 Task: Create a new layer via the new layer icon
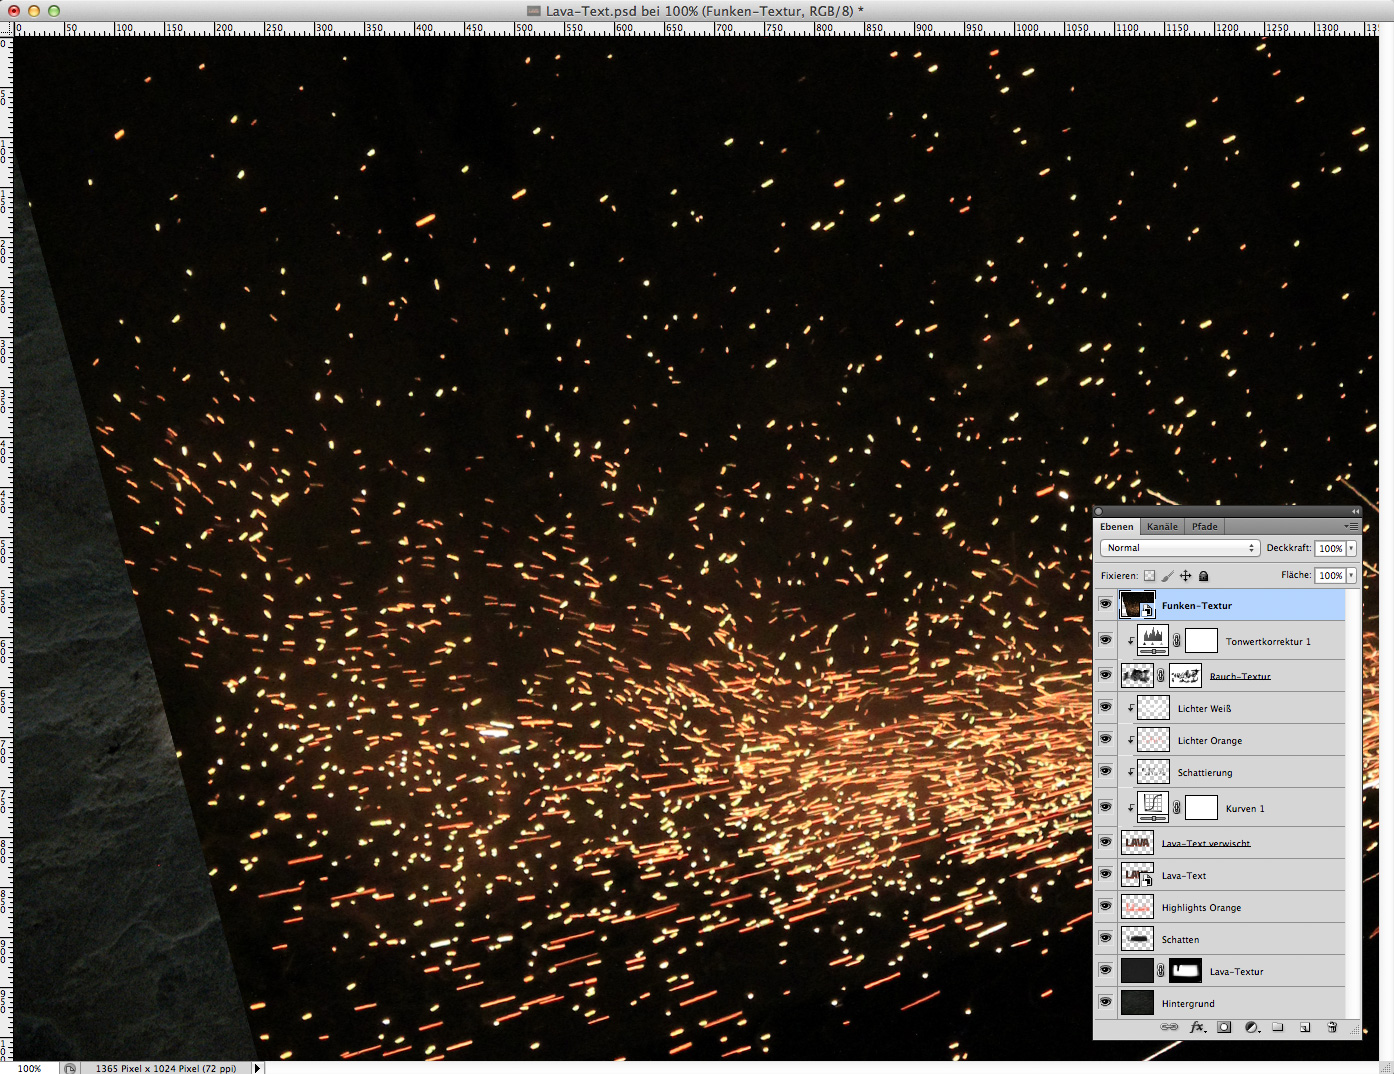(x=1305, y=1027)
